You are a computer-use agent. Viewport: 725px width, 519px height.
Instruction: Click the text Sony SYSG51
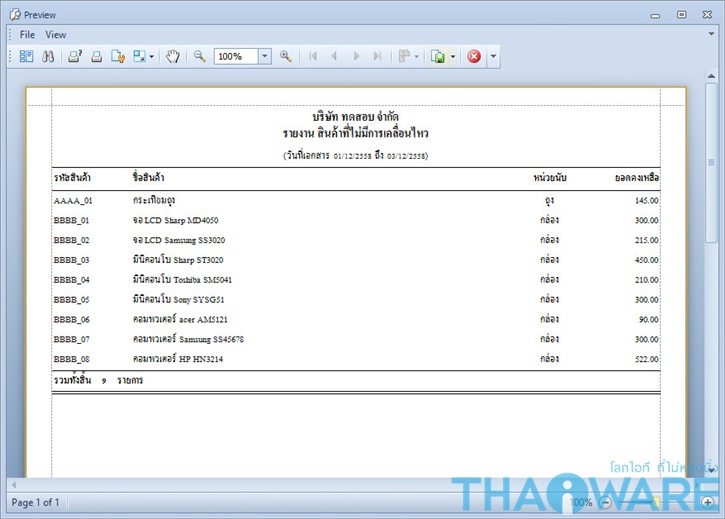199,300
